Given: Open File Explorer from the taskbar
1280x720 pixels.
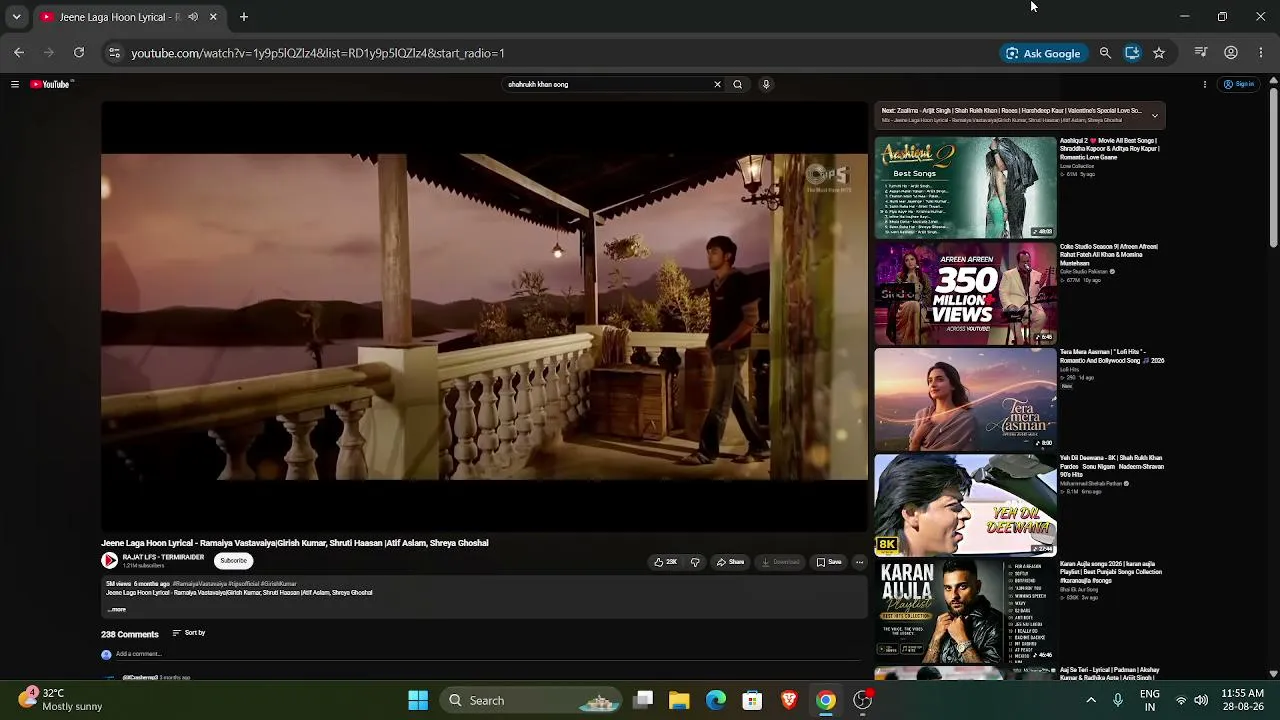Looking at the screenshot, I should pyautogui.click(x=680, y=700).
